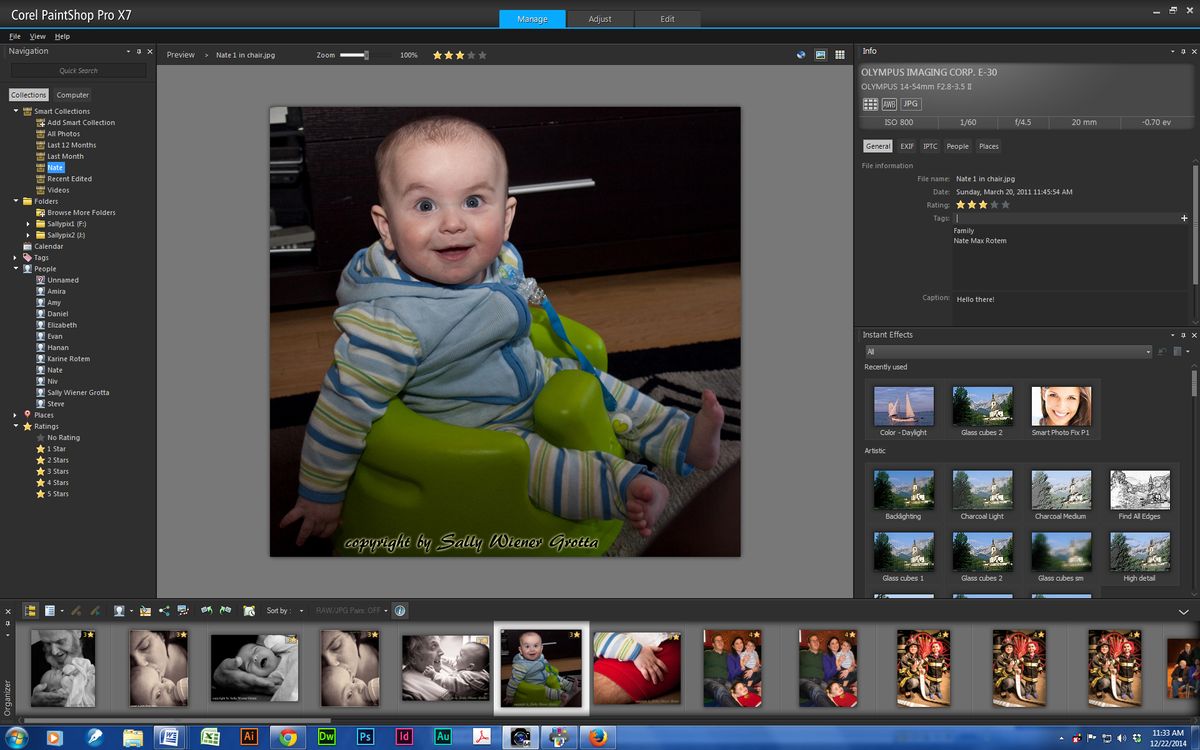Switch to Thumbnail grid mode icon
The height and width of the screenshot is (750, 1200).
pyautogui.click(x=840, y=55)
